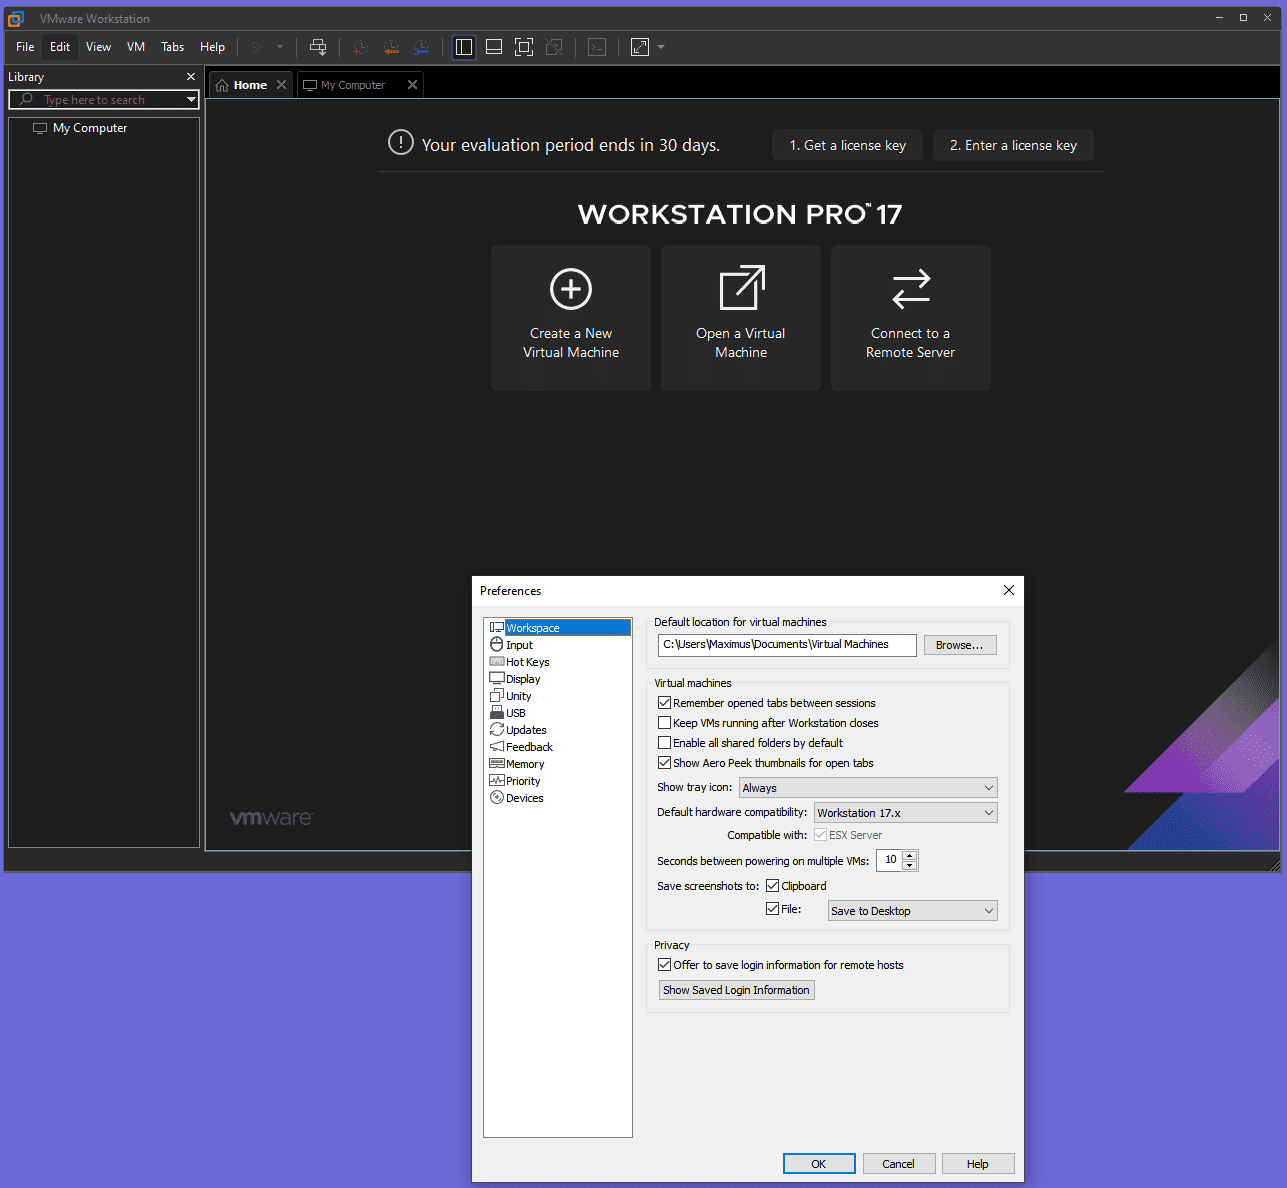Toggle the Clipboard screenshot checkbox
This screenshot has width=1287, height=1188.
point(772,886)
